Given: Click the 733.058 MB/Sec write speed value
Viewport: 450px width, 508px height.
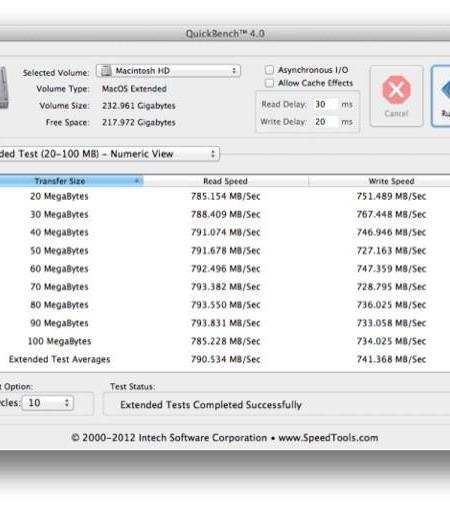Looking at the screenshot, I should coord(391,323).
